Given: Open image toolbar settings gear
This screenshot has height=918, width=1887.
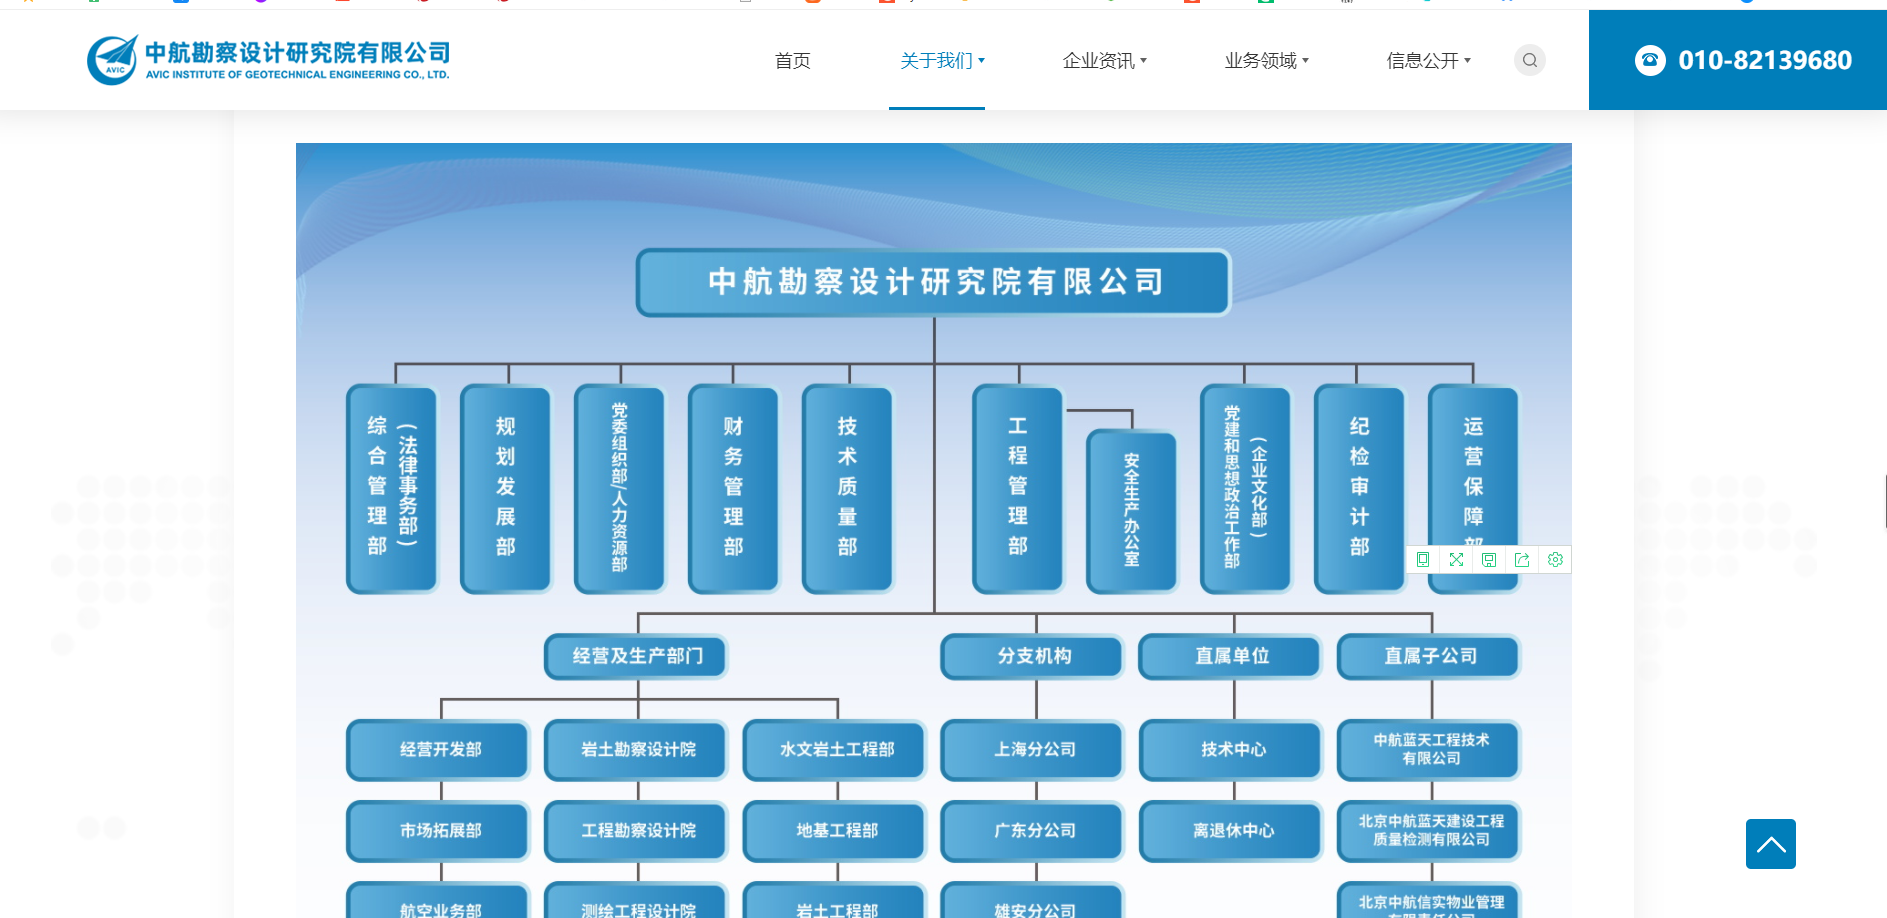Looking at the screenshot, I should 1555,560.
